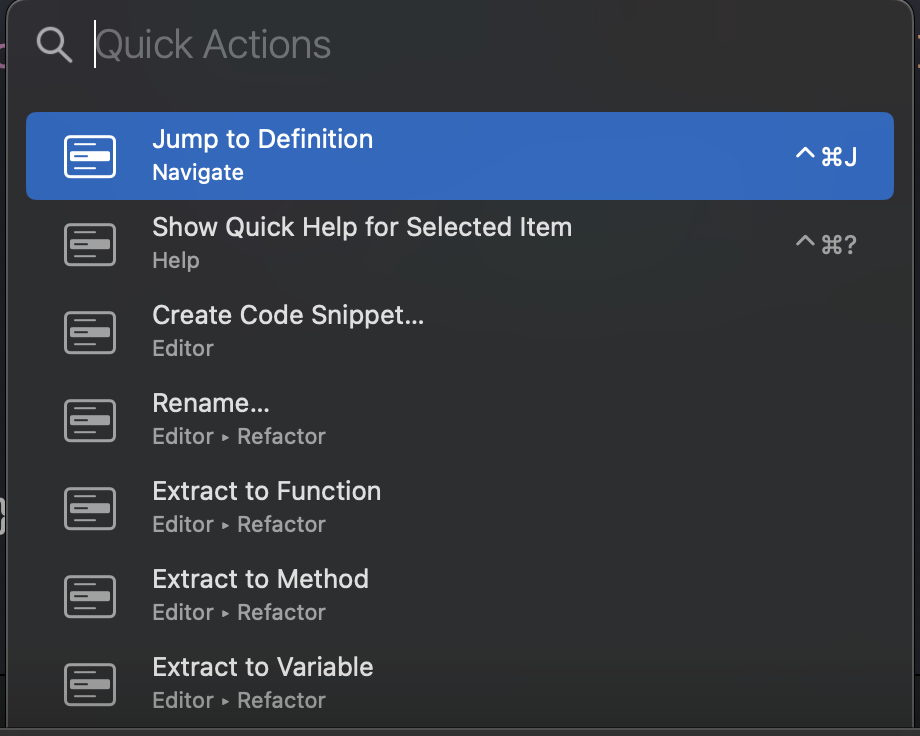This screenshot has width=920, height=736.
Task: Select the Jump to Definition action
Action: pyautogui.click(x=459, y=156)
